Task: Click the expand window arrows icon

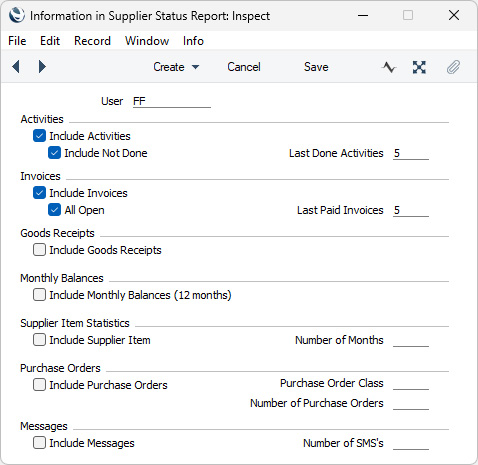Action: (419, 67)
